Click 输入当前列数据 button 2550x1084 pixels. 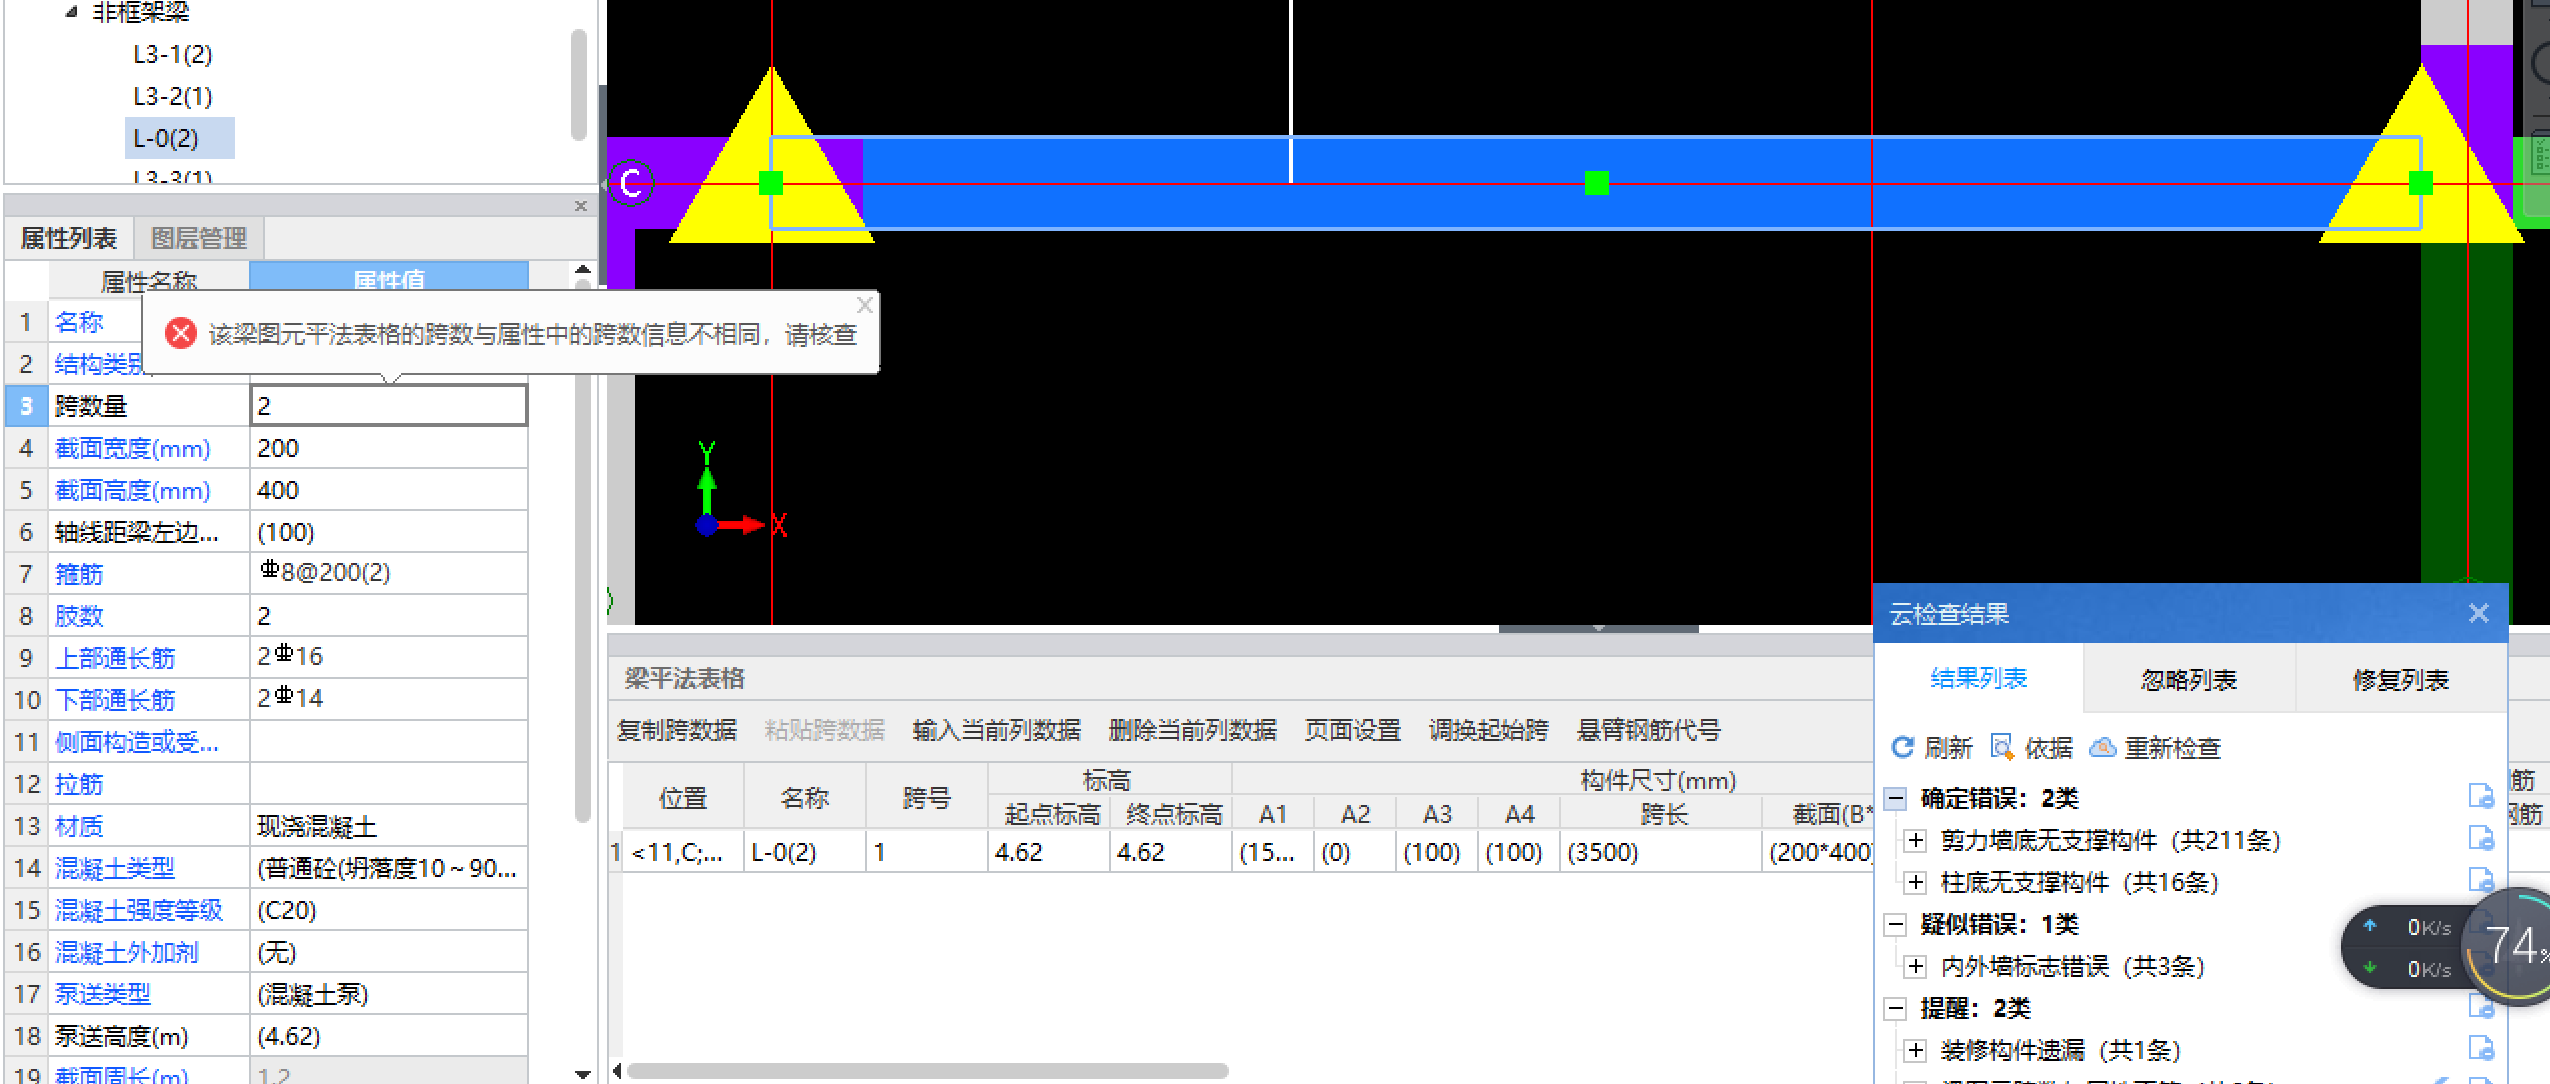[996, 730]
